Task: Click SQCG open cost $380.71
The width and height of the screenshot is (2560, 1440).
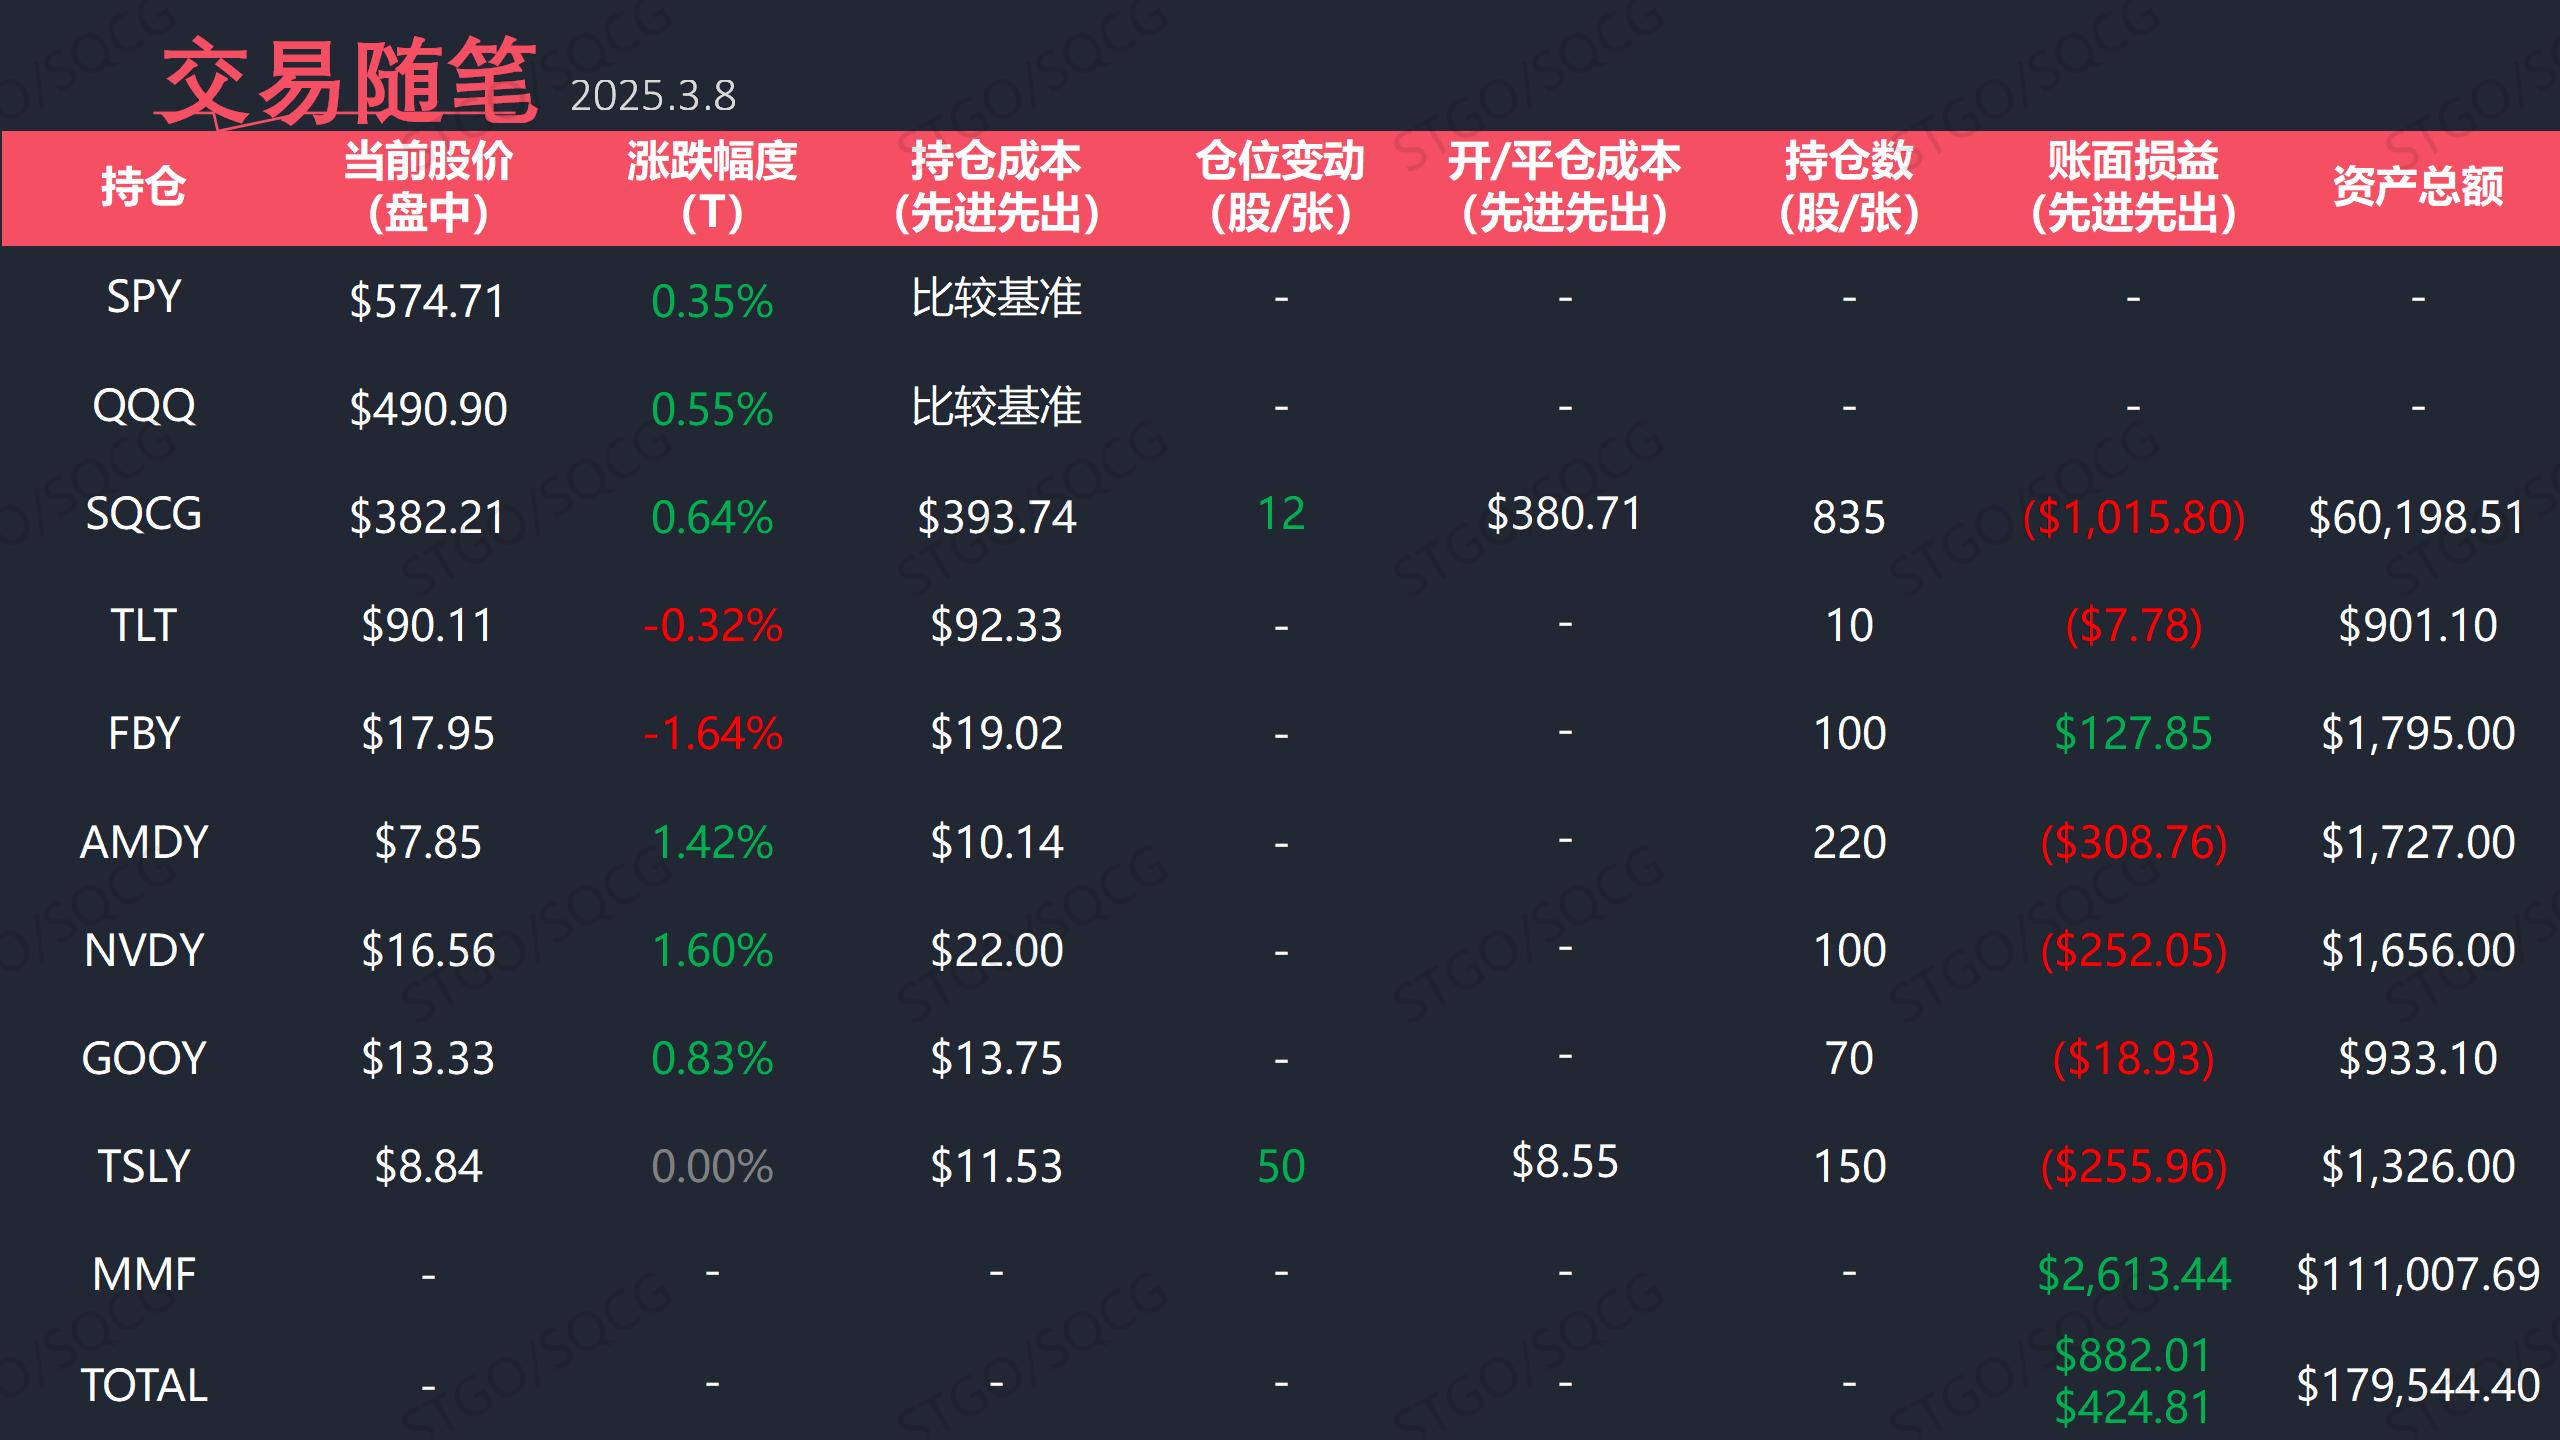Action: click(x=1565, y=514)
